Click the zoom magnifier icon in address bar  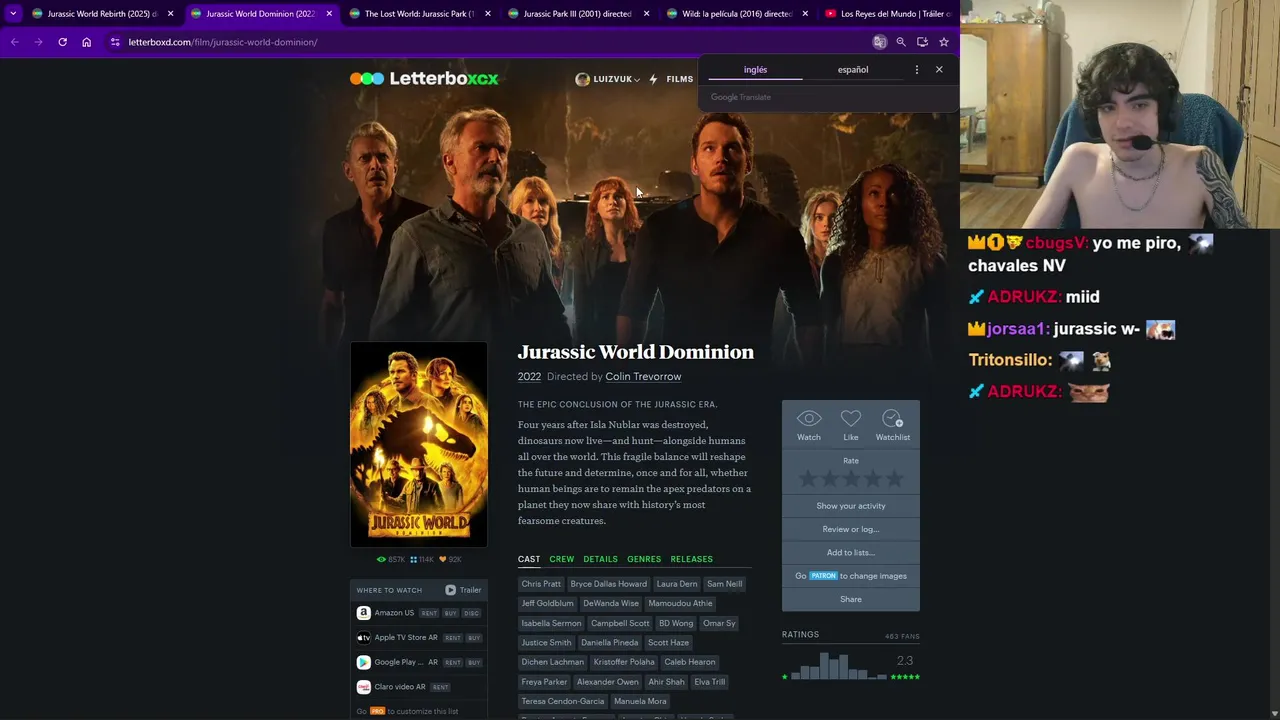pyautogui.click(x=901, y=42)
